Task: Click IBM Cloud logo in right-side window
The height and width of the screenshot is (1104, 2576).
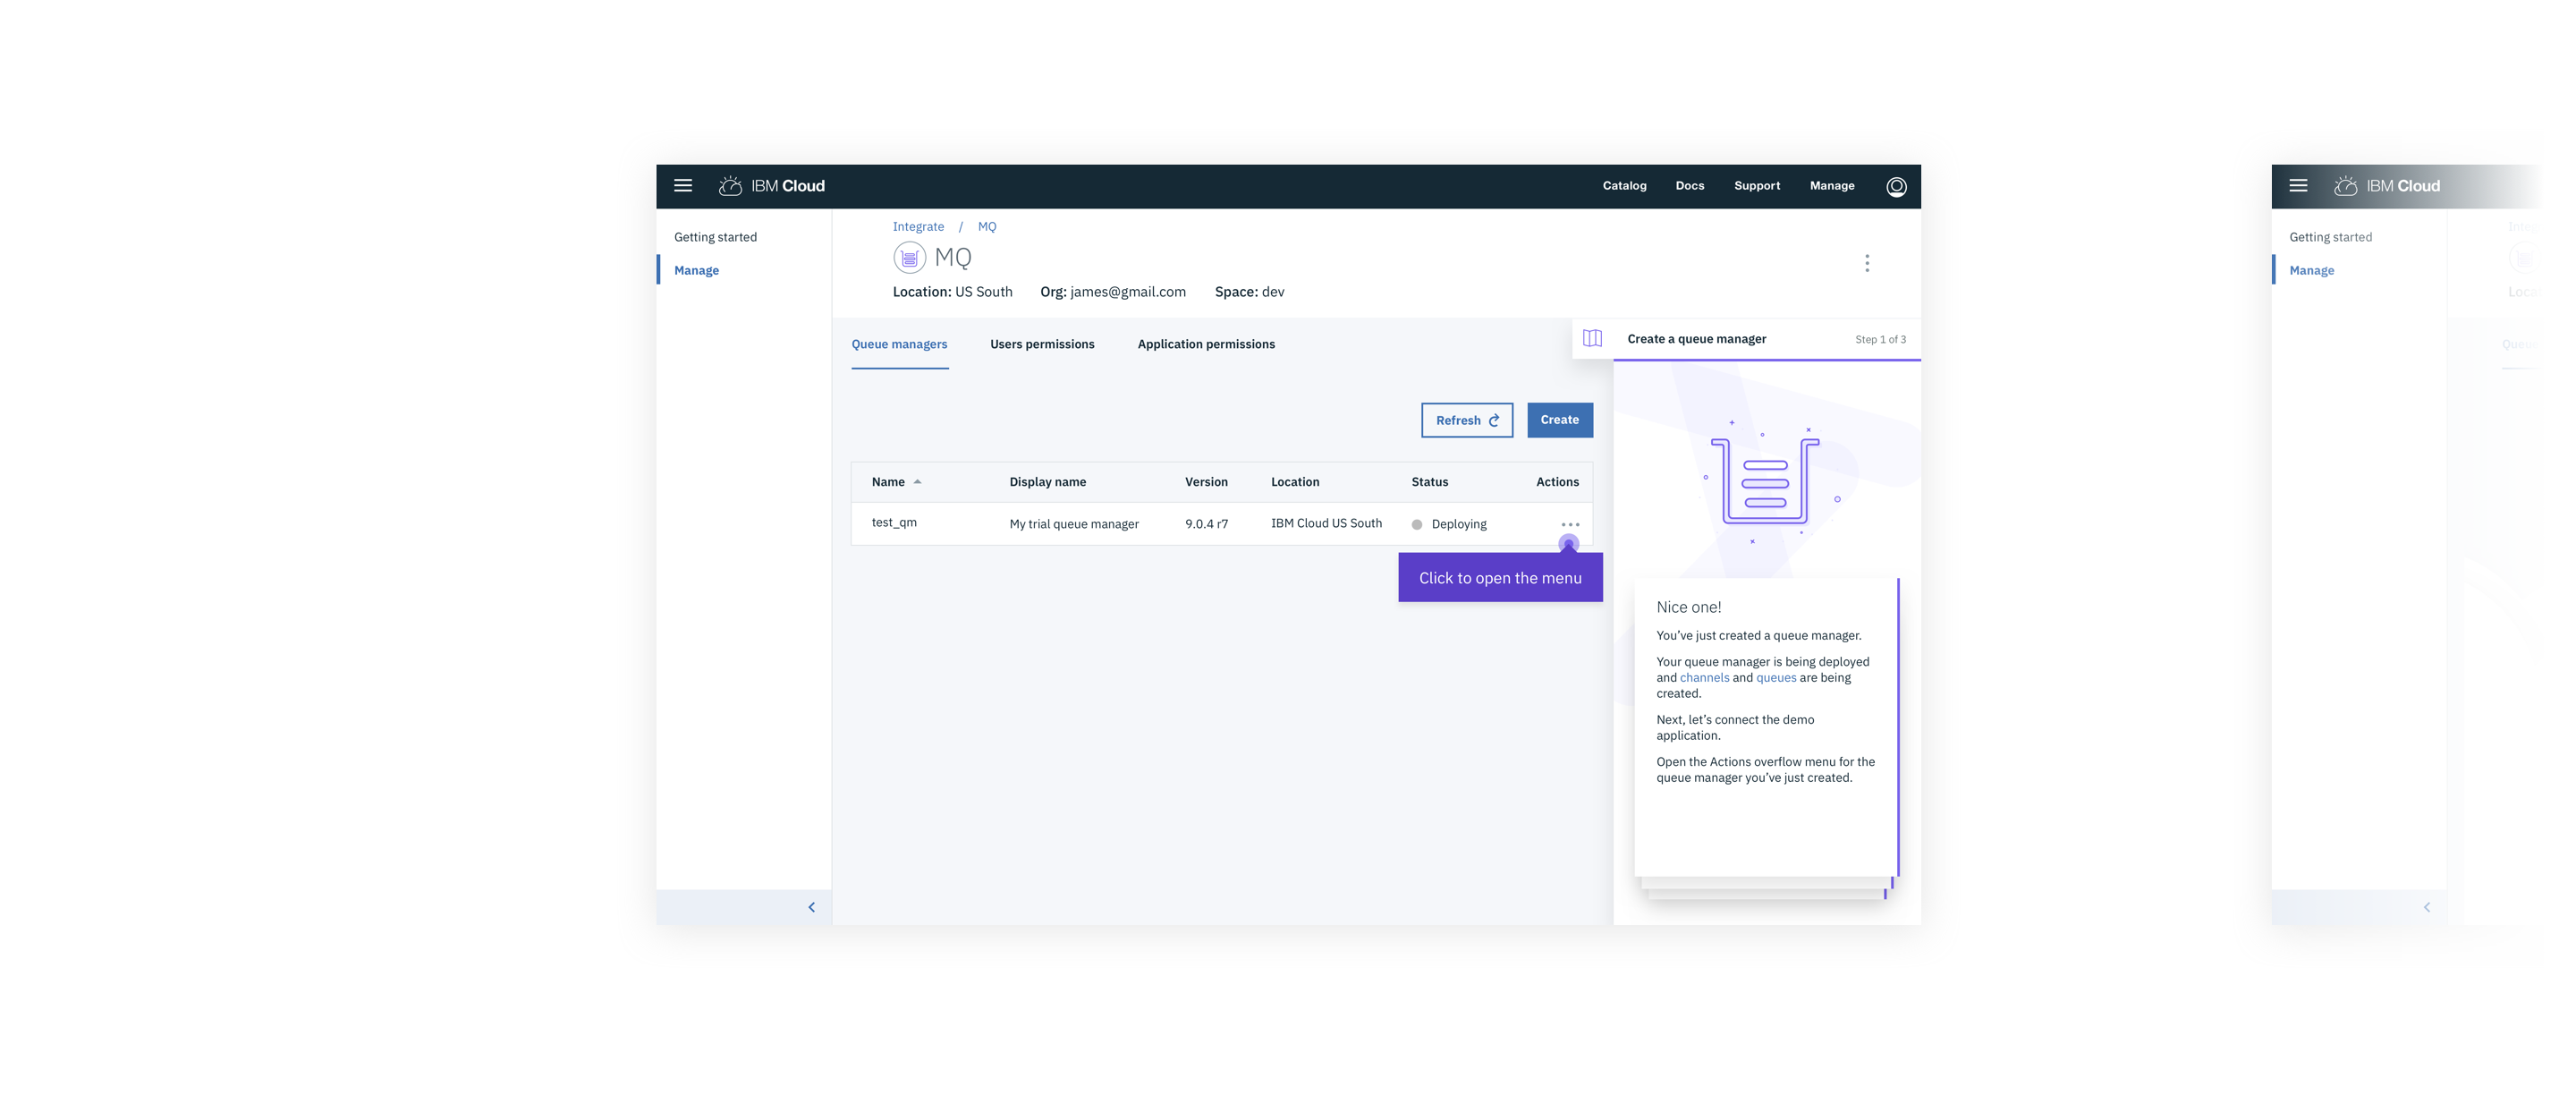Action: click(2387, 186)
